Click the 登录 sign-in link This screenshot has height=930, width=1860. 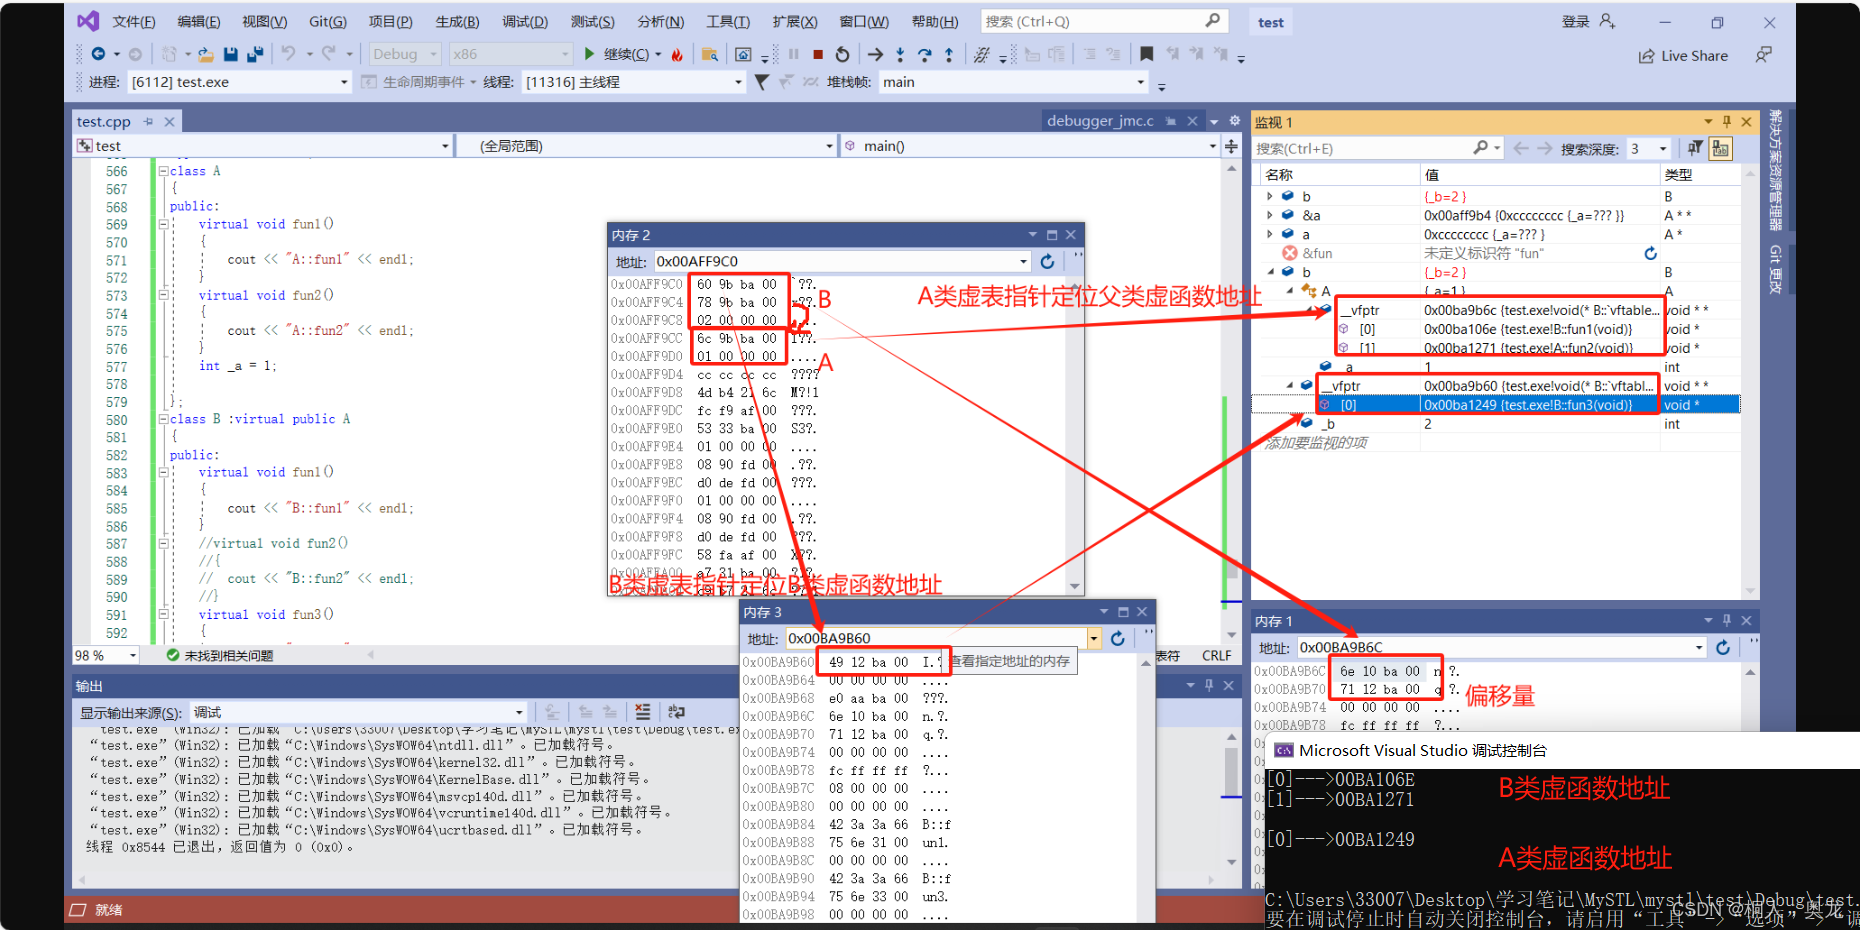pos(1575,21)
